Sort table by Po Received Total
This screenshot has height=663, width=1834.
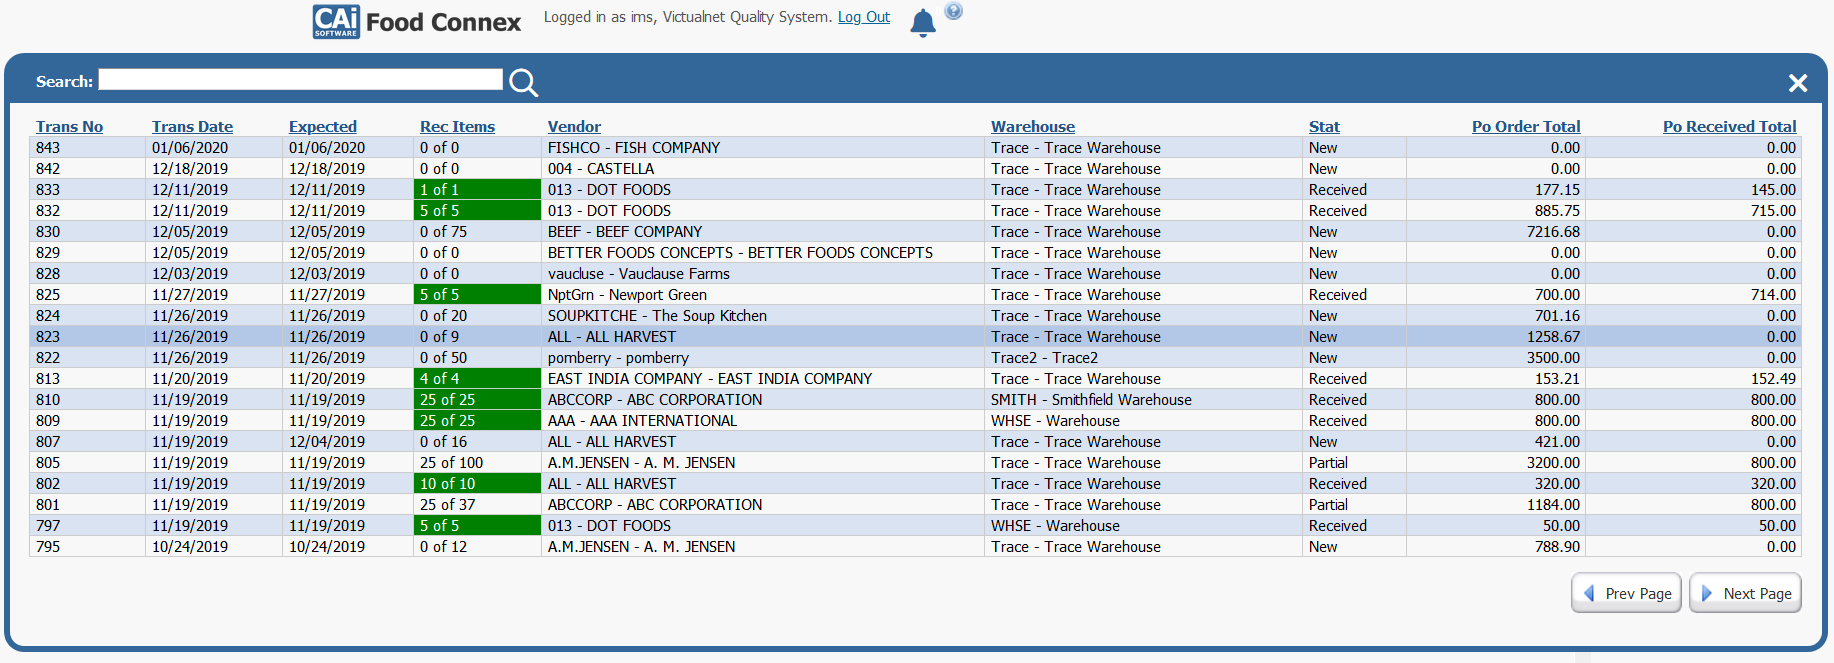1729,127
